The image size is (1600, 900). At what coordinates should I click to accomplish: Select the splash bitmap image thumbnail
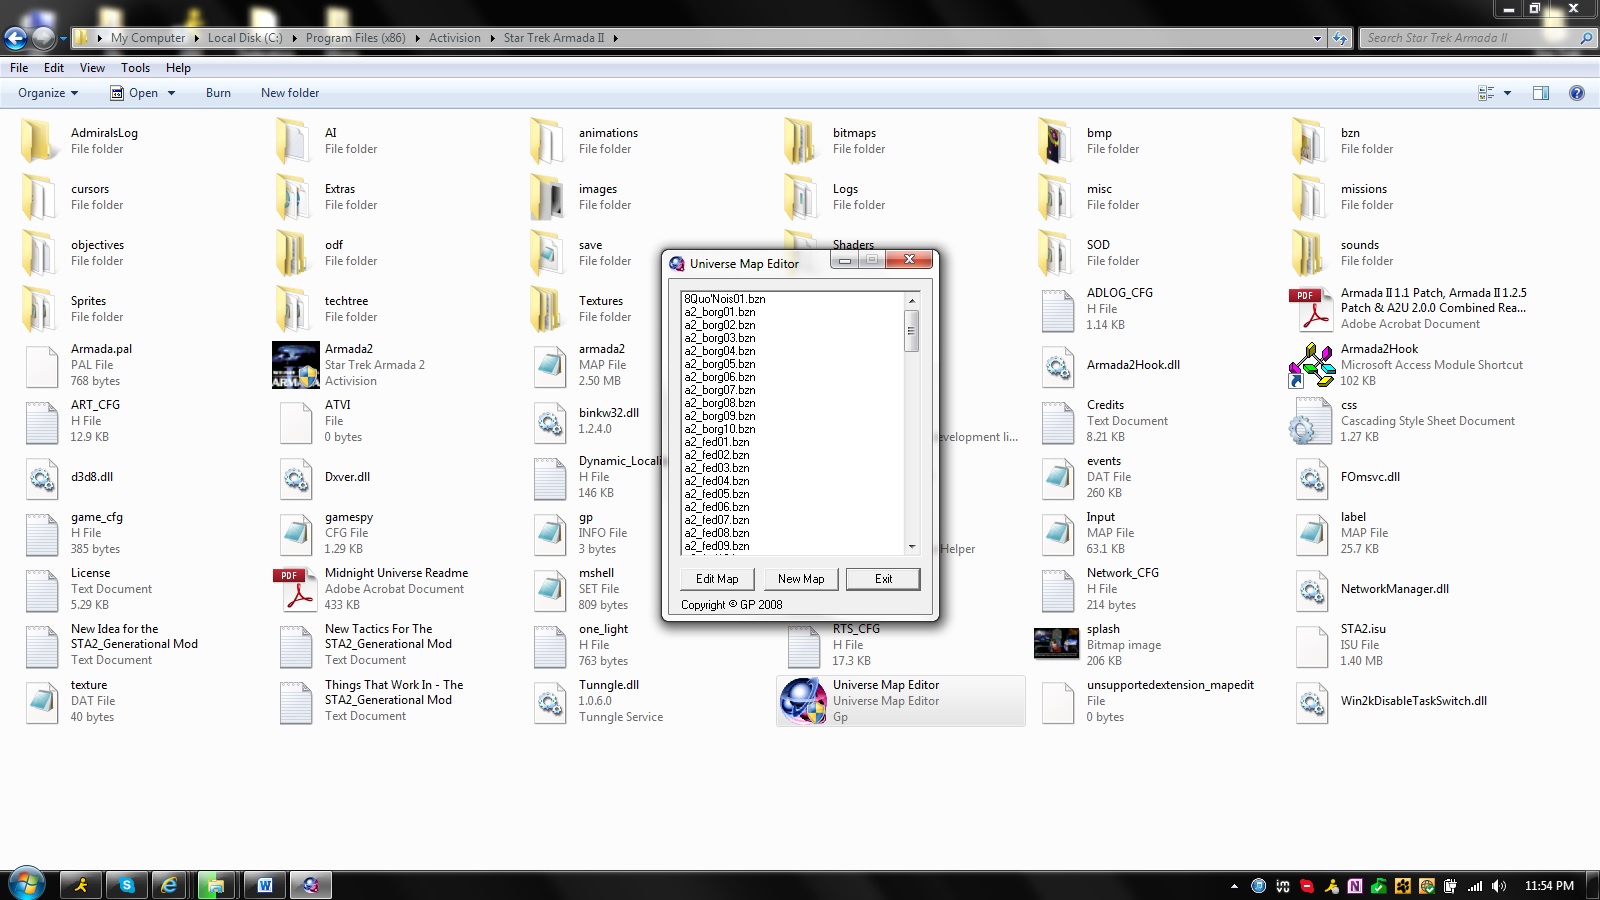tap(1057, 644)
